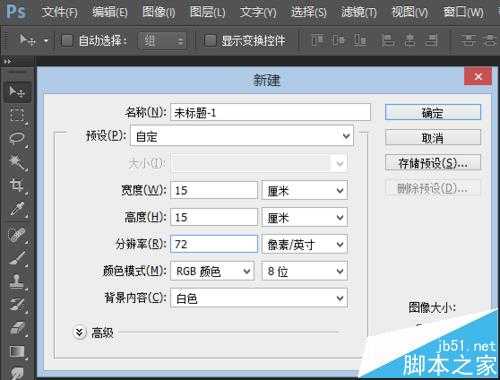Open the auto-select 组 dropdown
Screen dimensions: 500x380
point(162,41)
